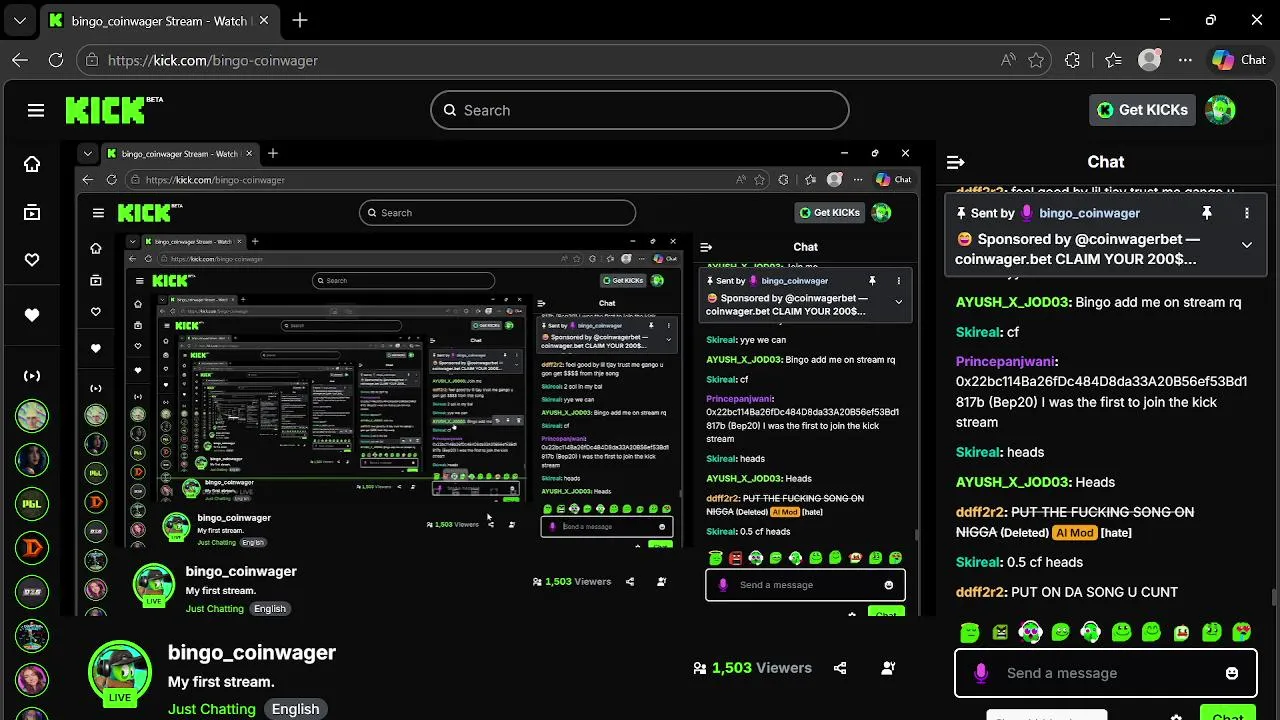This screenshot has width=1280, height=720.
Task: Add this page to favorites star
Action: pyautogui.click(x=1036, y=60)
